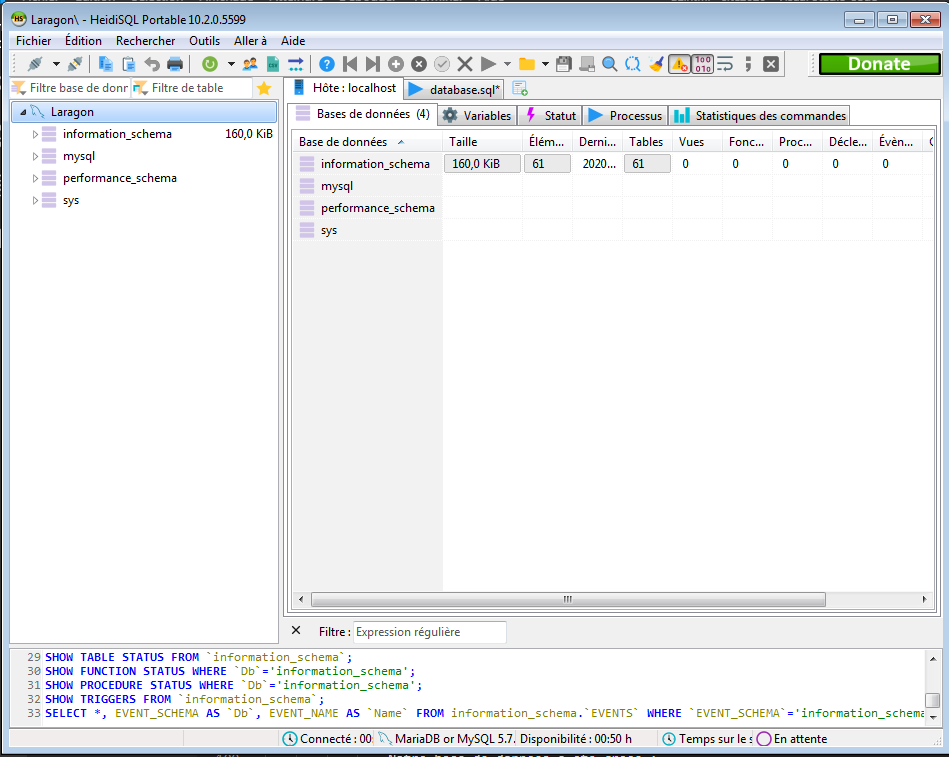Click the print icon

[x=175, y=64]
